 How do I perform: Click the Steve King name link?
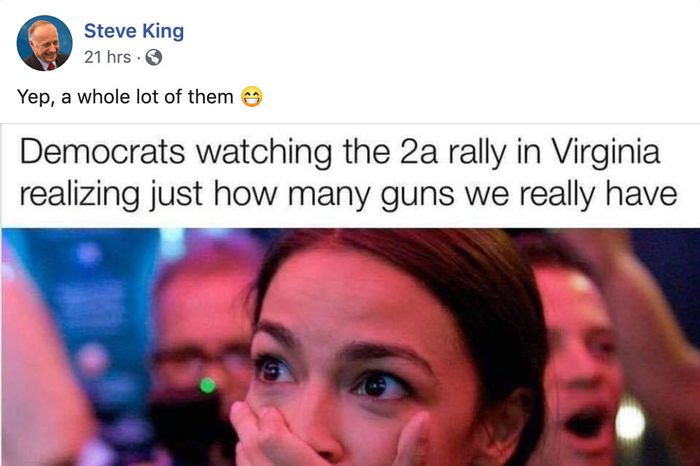134,31
